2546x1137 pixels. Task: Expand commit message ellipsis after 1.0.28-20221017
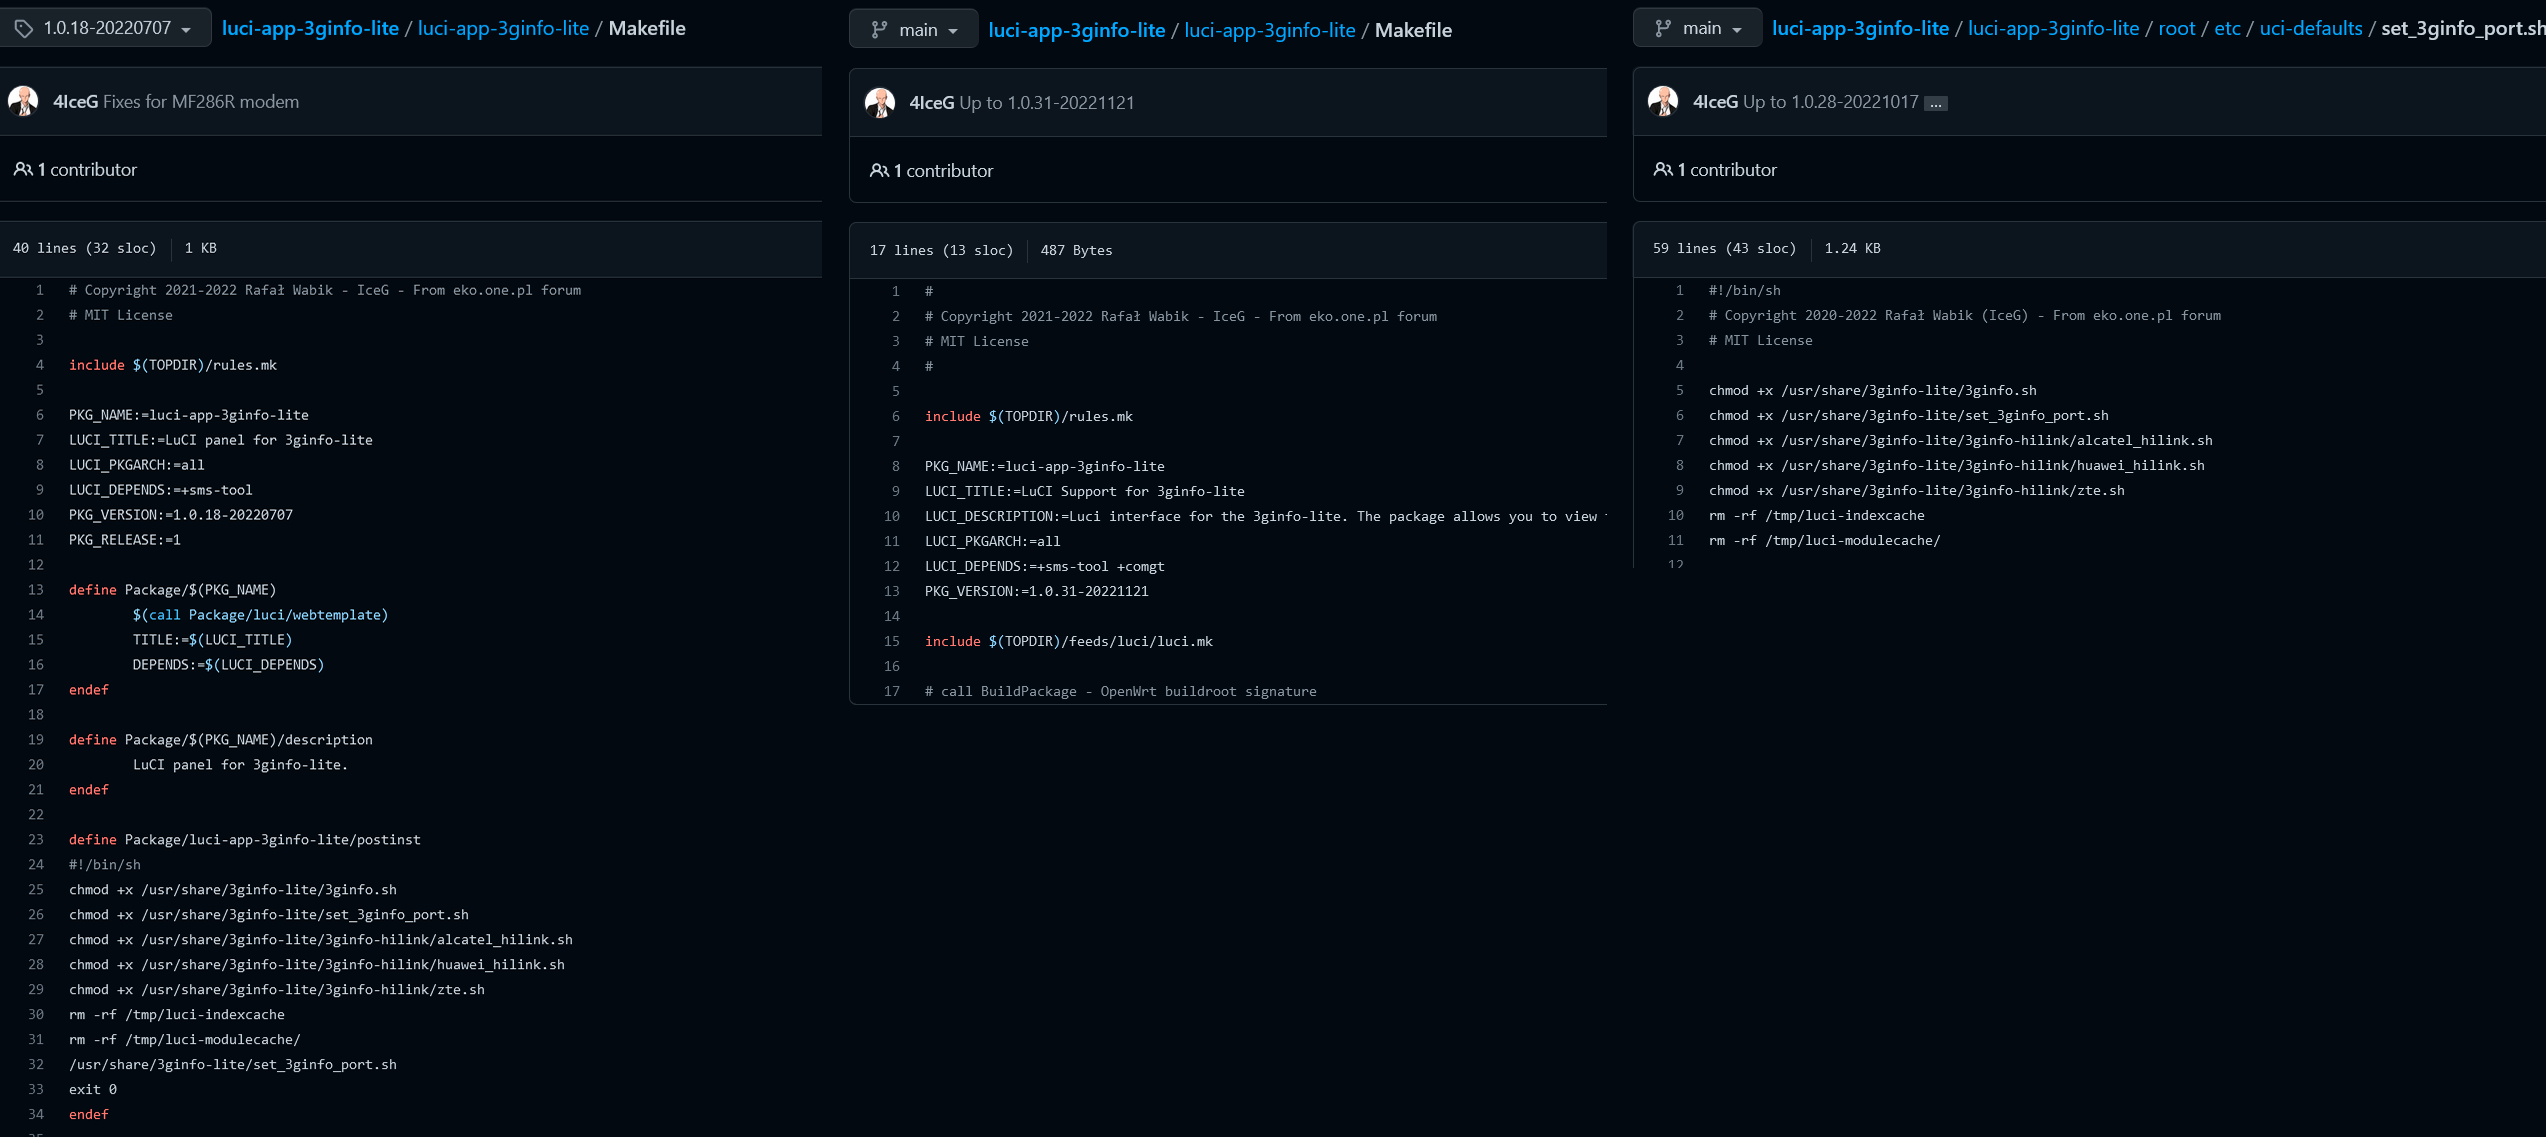click(x=1936, y=103)
